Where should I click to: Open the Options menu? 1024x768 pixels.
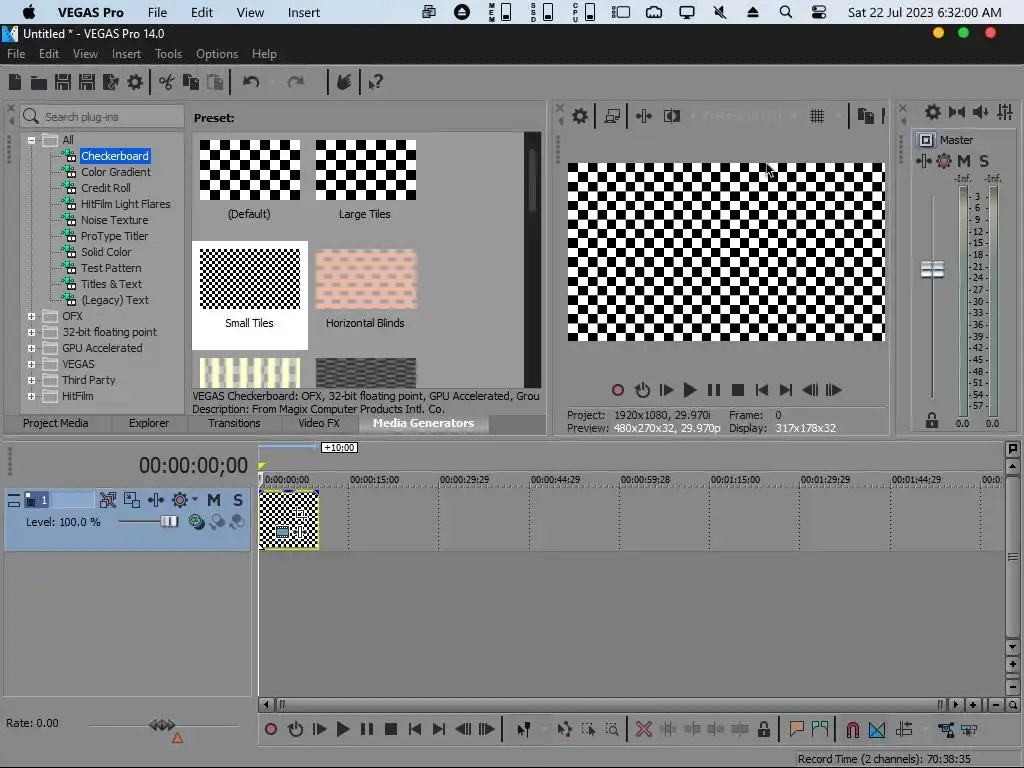point(217,54)
